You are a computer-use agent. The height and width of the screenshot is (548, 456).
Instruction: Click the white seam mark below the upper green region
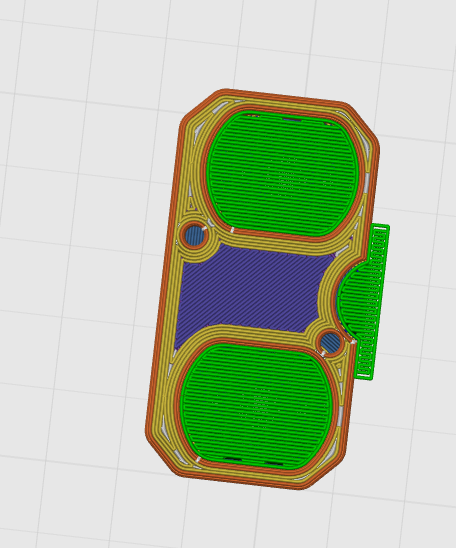tap(232, 230)
